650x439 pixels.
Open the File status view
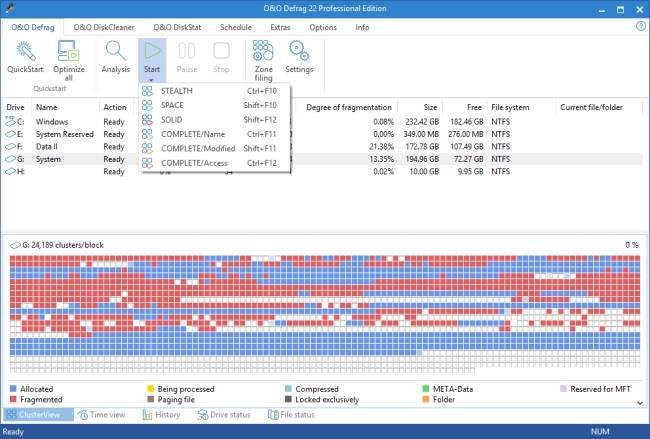point(291,415)
